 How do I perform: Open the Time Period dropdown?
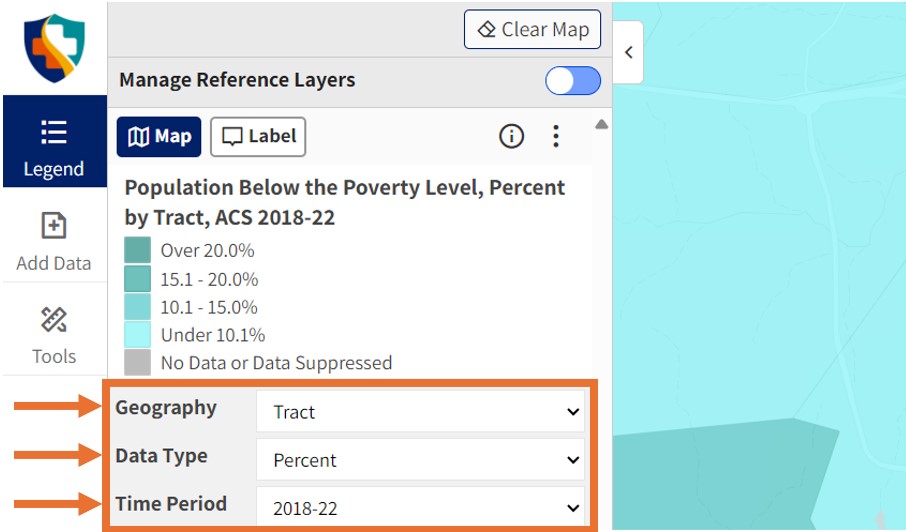pyautogui.click(x=420, y=508)
